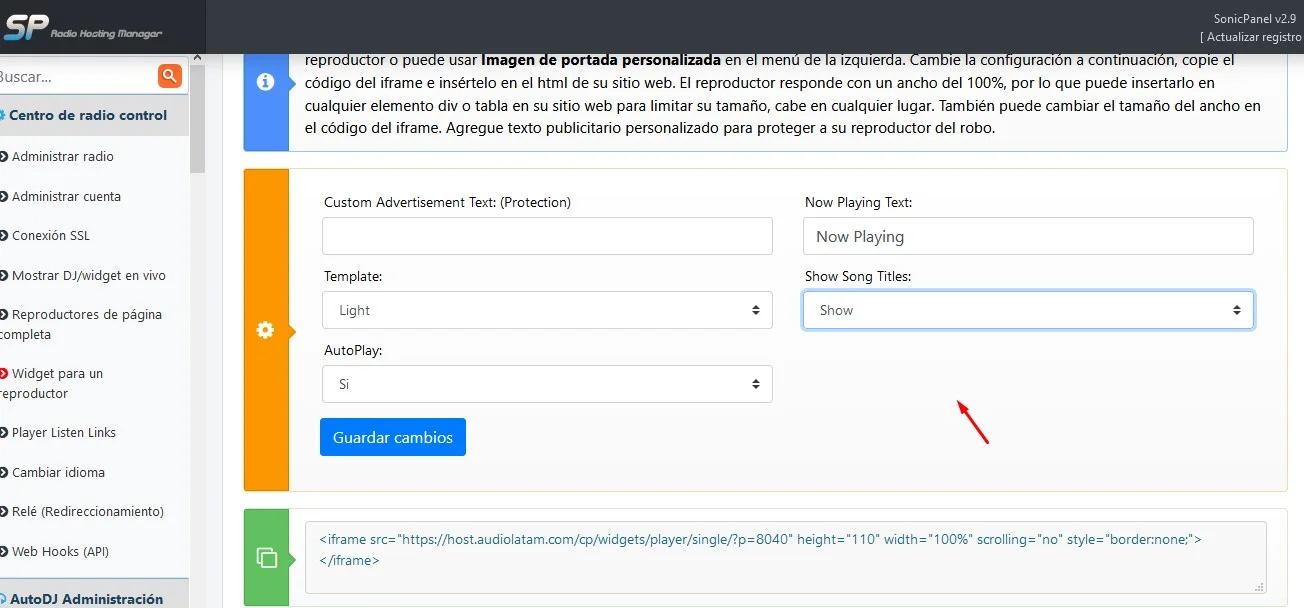Click the Guardar cambios button
Viewport: 1304px width, 608px height.
[x=393, y=437]
